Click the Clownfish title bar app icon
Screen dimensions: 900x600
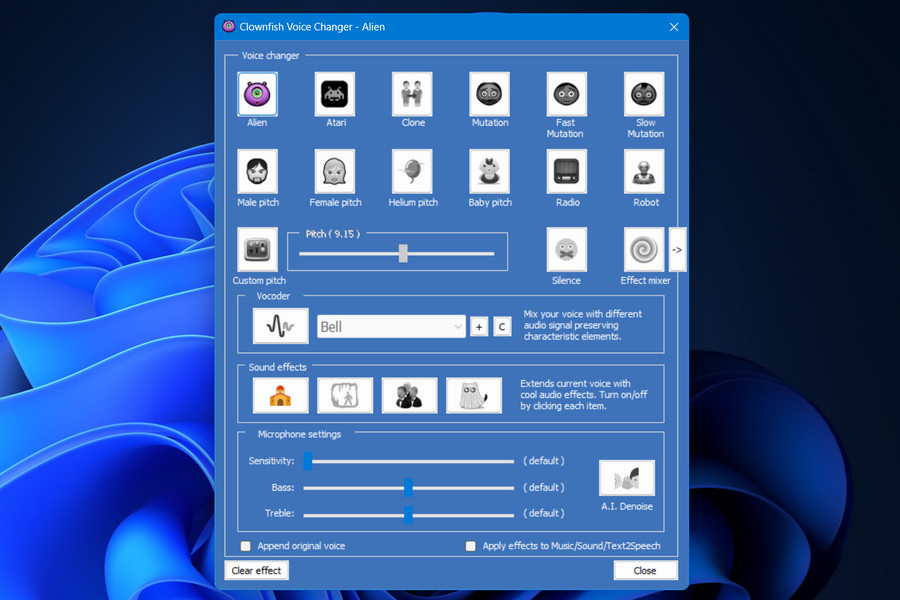[x=229, y=26]
